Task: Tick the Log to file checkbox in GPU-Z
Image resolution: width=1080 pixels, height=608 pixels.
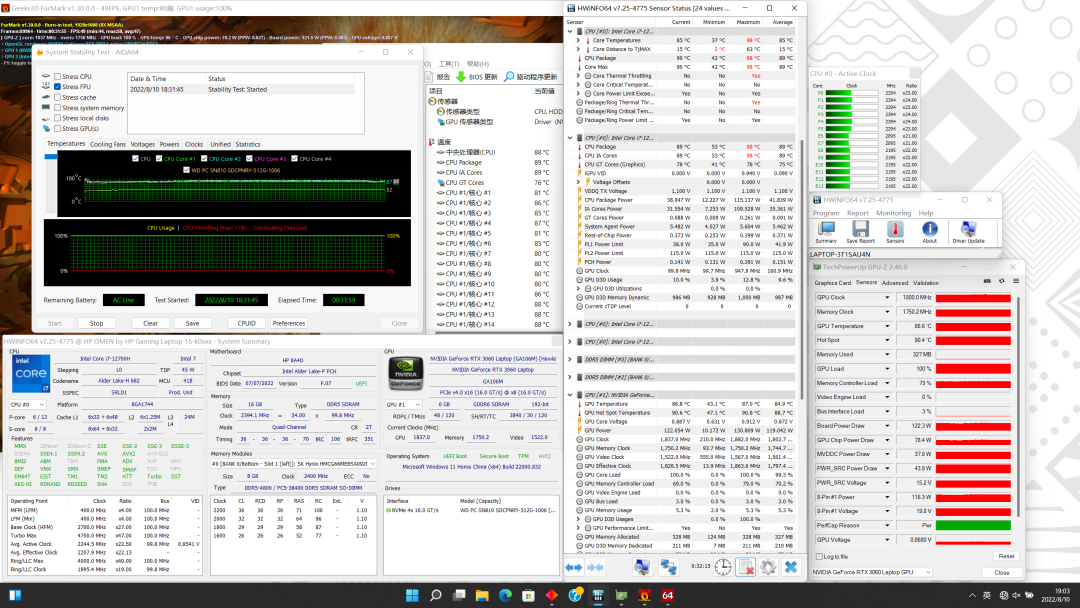Action: [x=819, y=556]
